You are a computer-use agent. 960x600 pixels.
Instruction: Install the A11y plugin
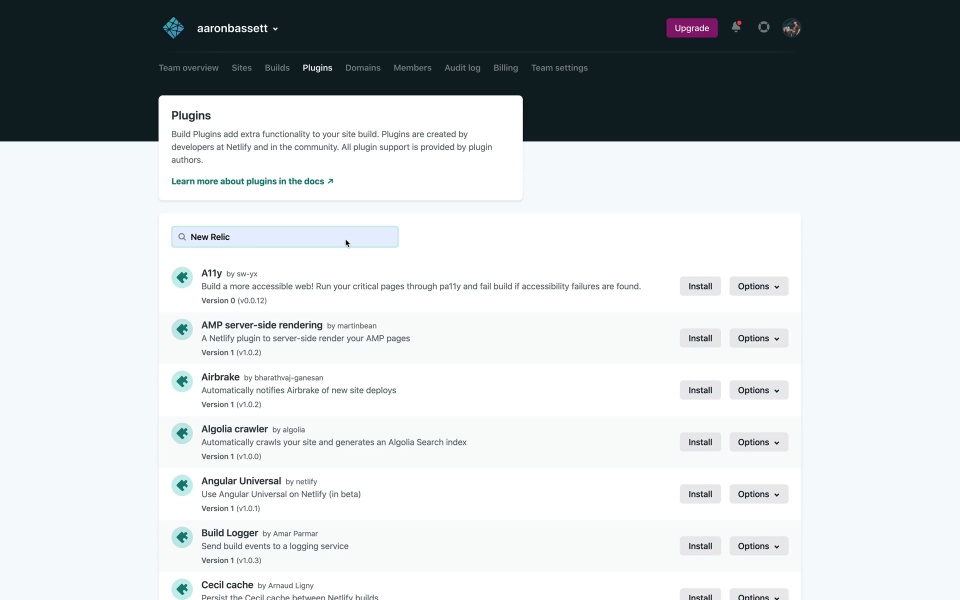click(x=700, y=287)
